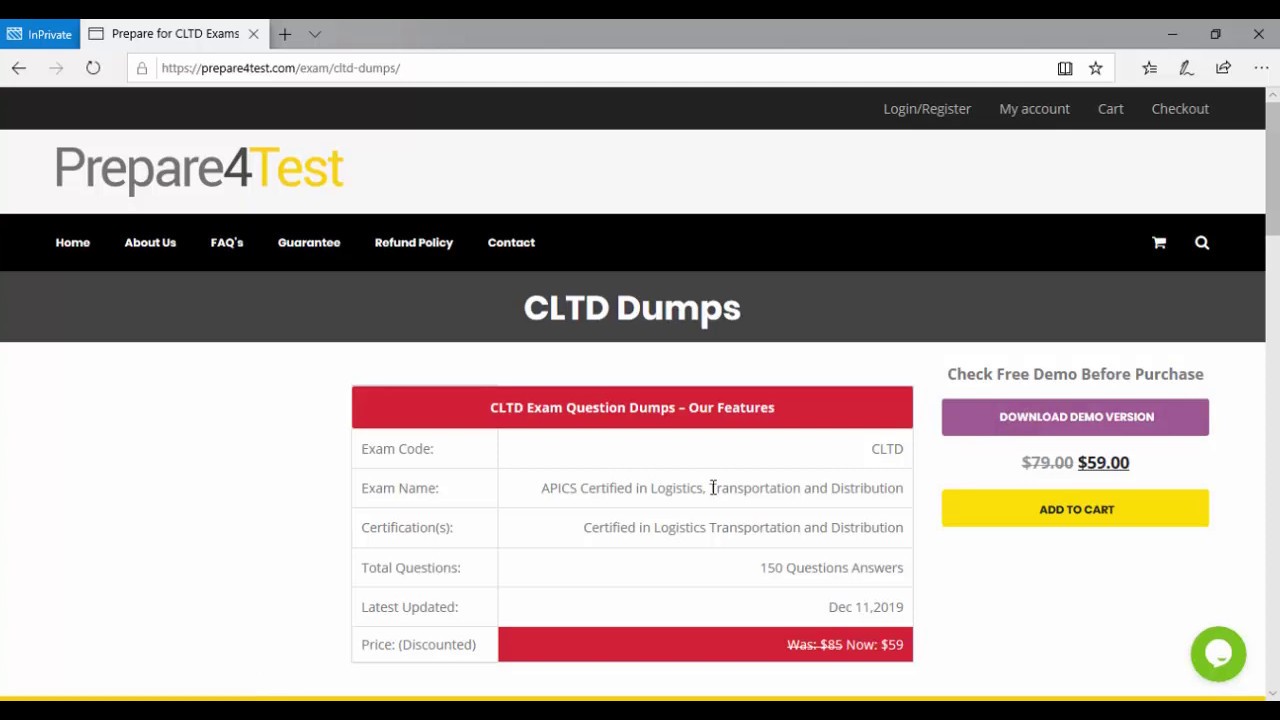Click the 'Exam Code:' label

pos(397,449)
